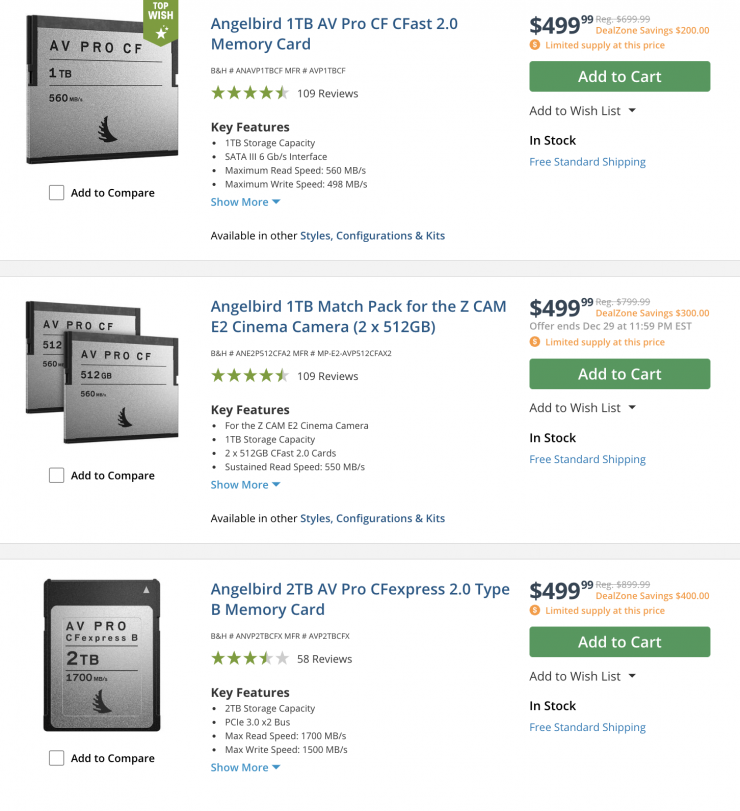Open the 2TB CFexpress B card product image
This screenshot has height=811, width=740.
click(x=102, y=655)
